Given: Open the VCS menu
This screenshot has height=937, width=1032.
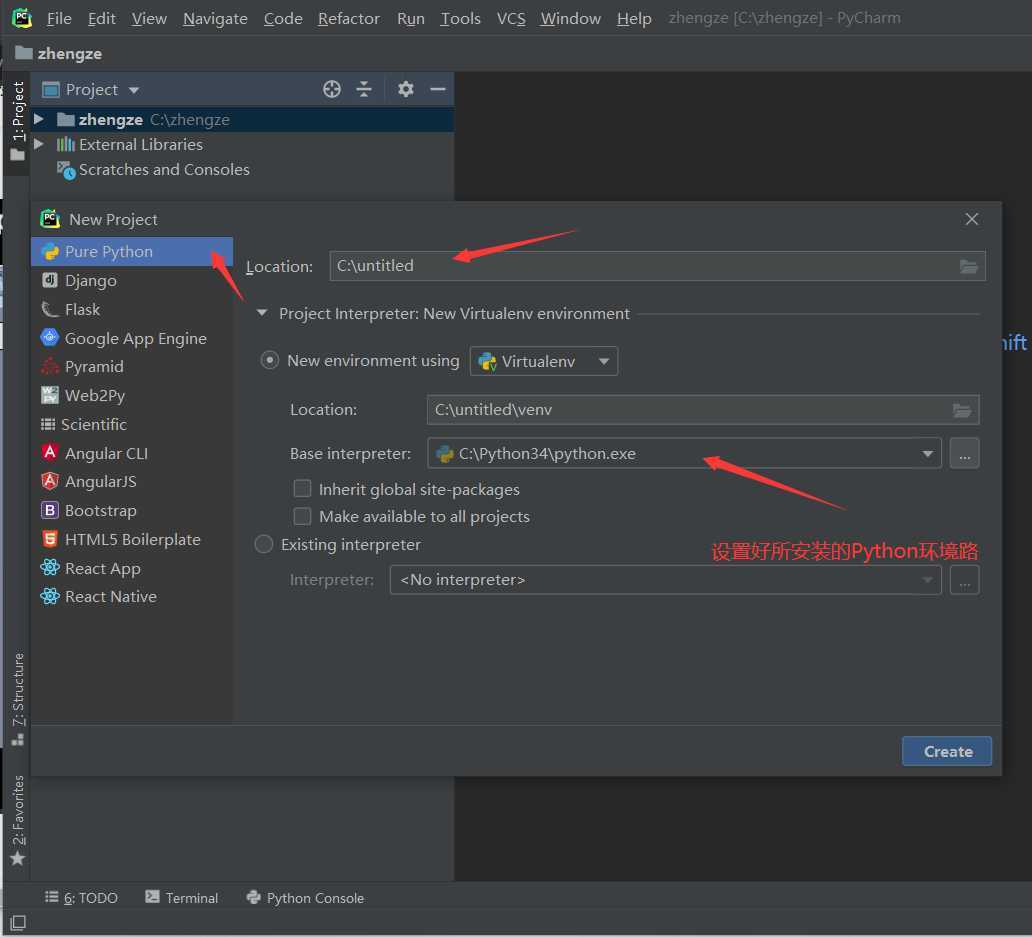Looking at the screenshot, I should click(511, 18).
